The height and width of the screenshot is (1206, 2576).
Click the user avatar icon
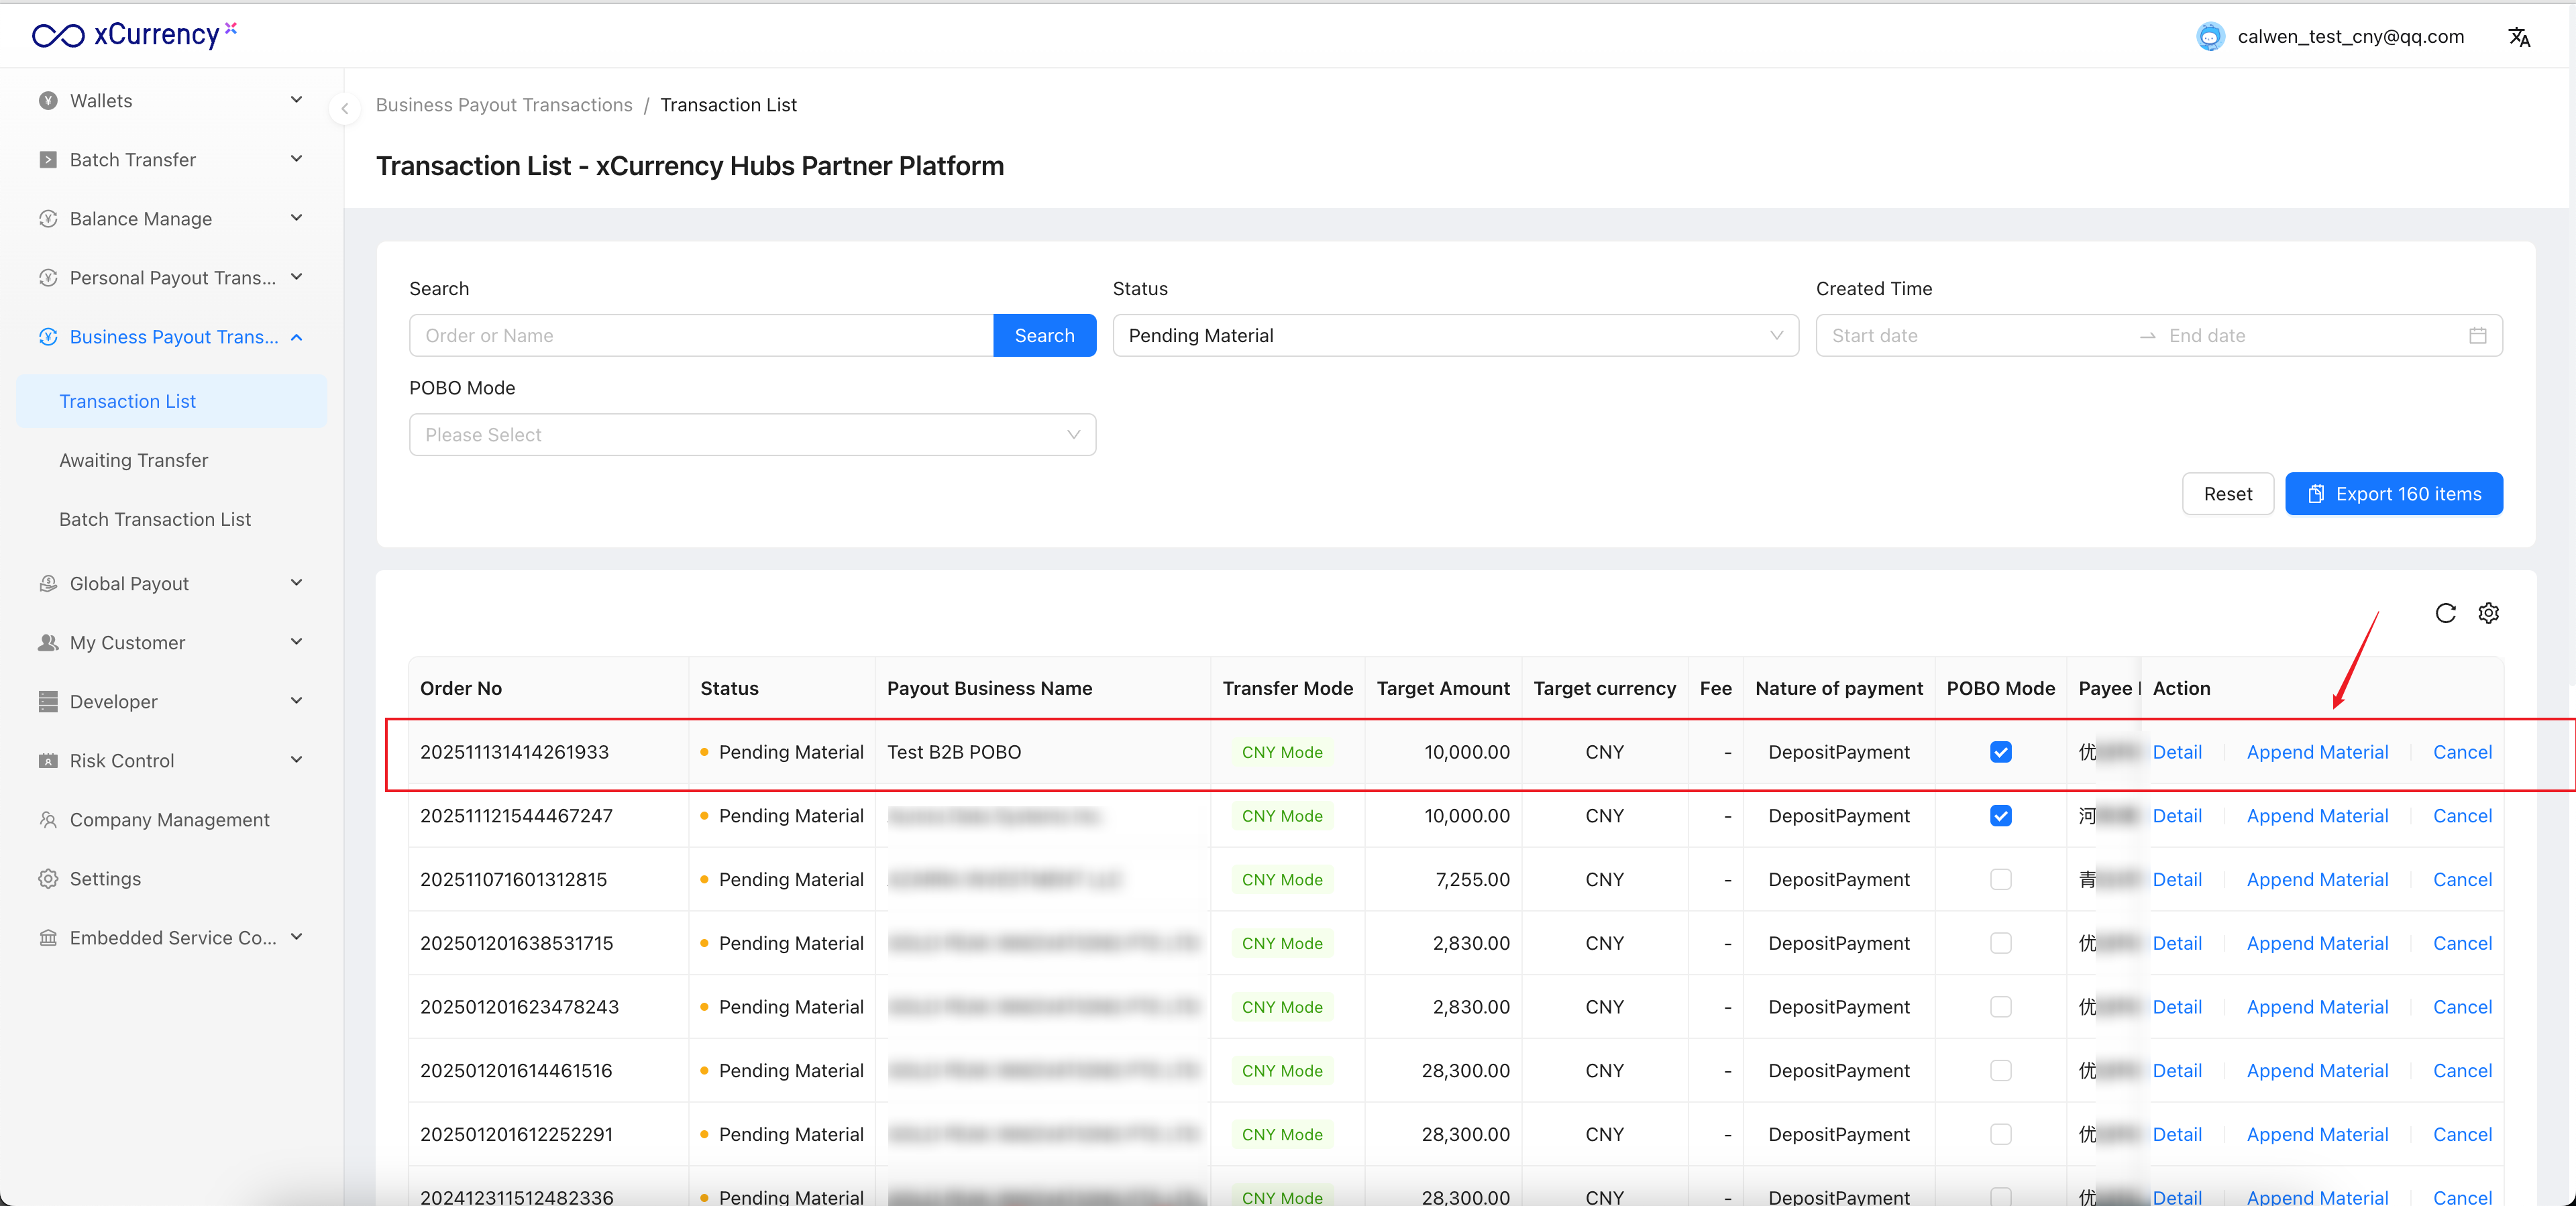[2210, 37]
